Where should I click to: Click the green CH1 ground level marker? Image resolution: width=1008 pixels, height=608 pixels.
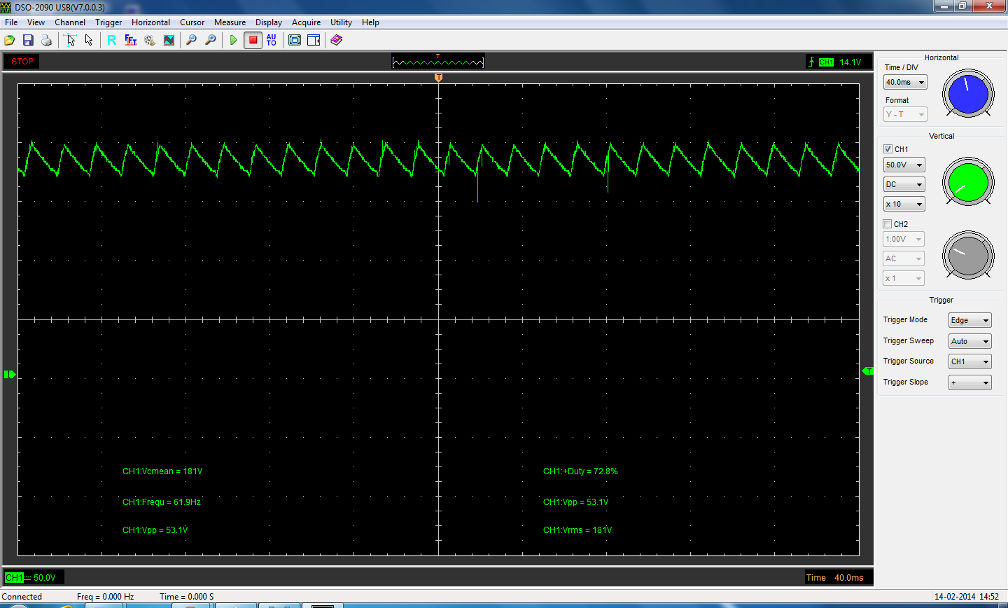point(9,374)
